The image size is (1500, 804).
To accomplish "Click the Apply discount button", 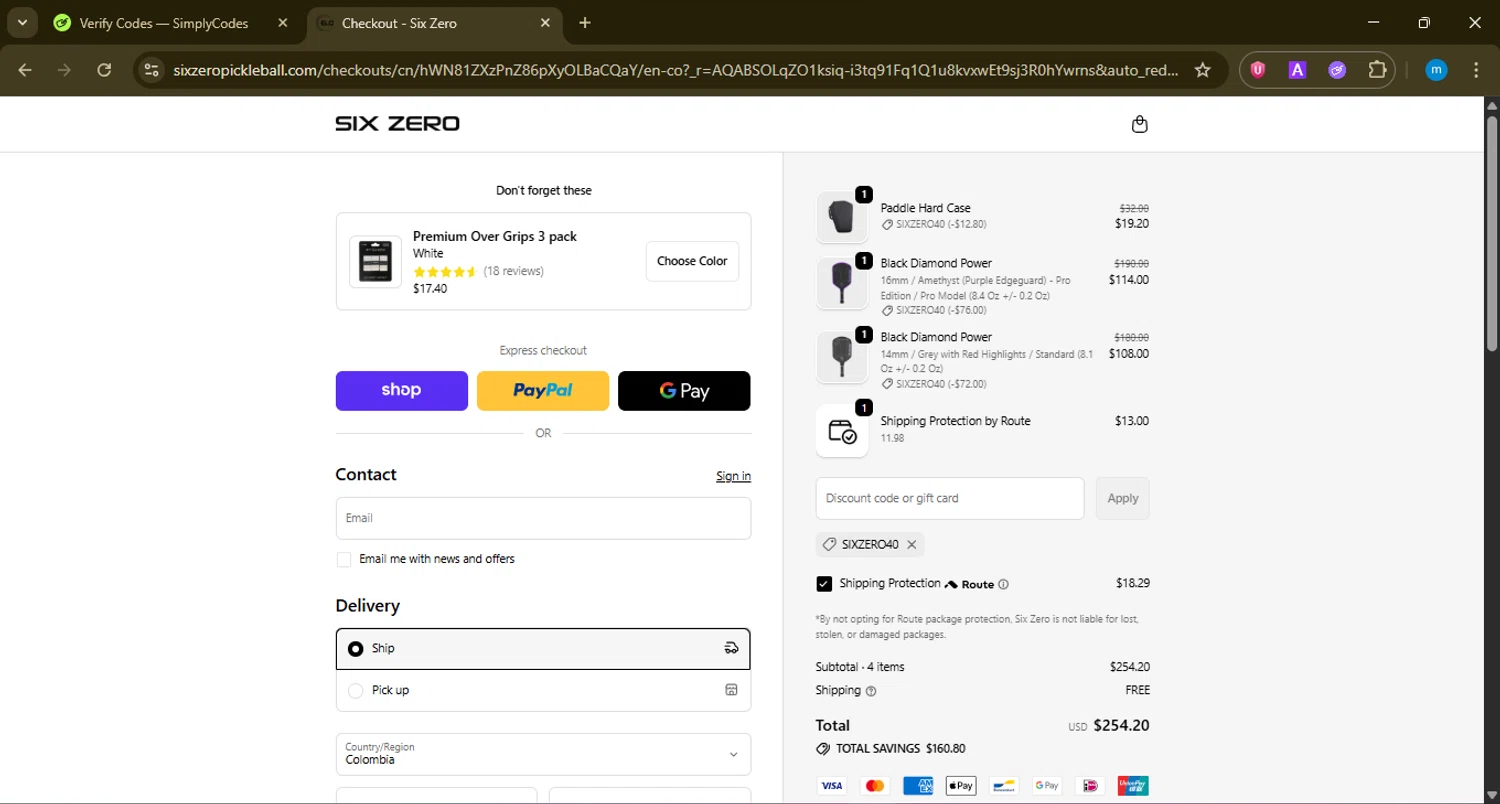I will point(1122,498).
